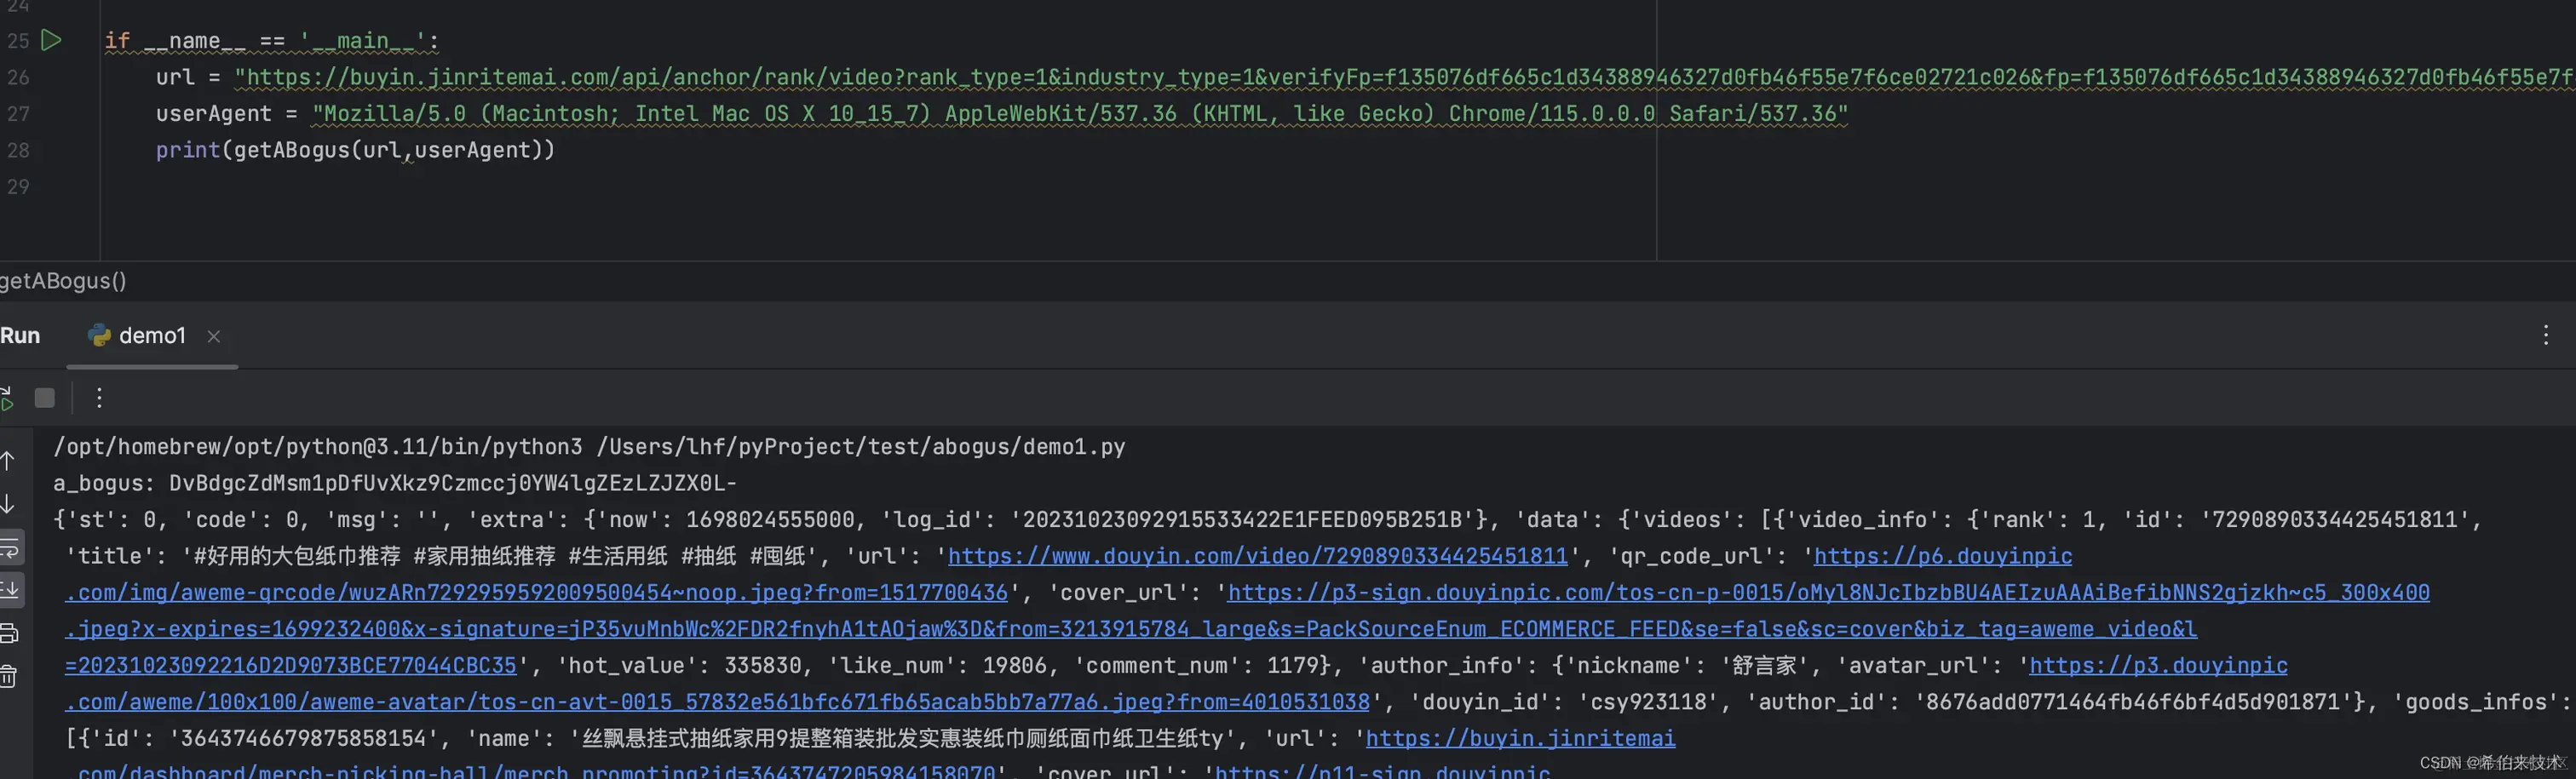Image resolution: width=2576 pixels, height=779 pixels.
Task: Click the up stack trace arrow
Action: pyautogui.click(x=8, y=461)
